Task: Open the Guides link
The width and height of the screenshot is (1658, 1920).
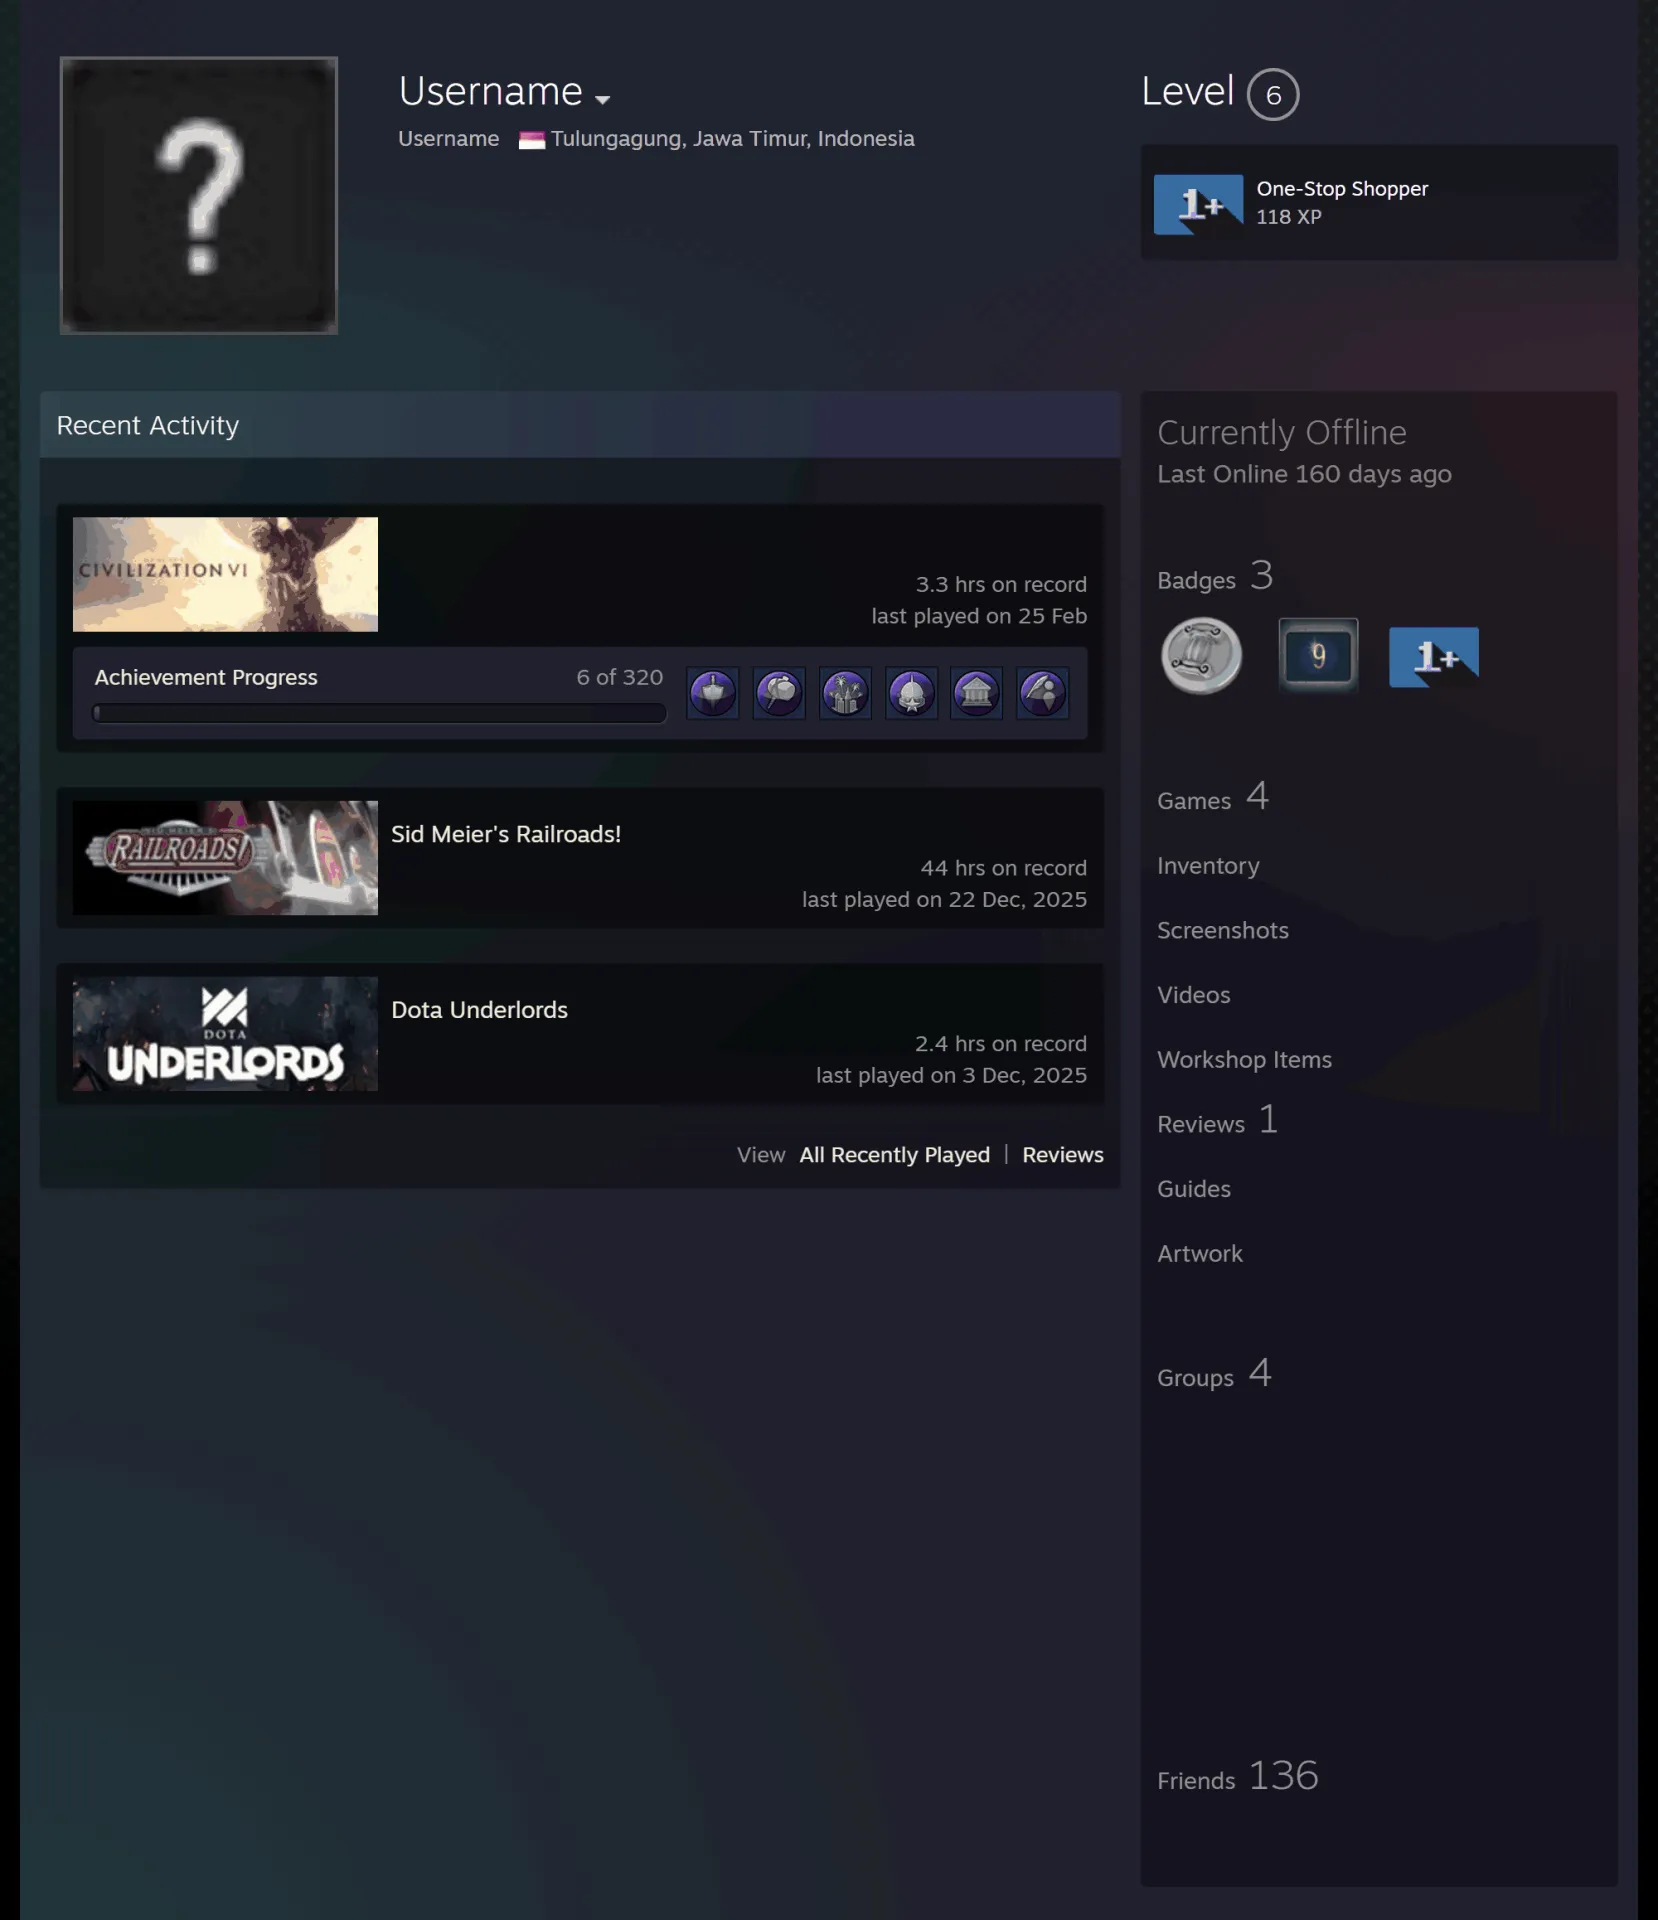Action: coord(1194,1189)
